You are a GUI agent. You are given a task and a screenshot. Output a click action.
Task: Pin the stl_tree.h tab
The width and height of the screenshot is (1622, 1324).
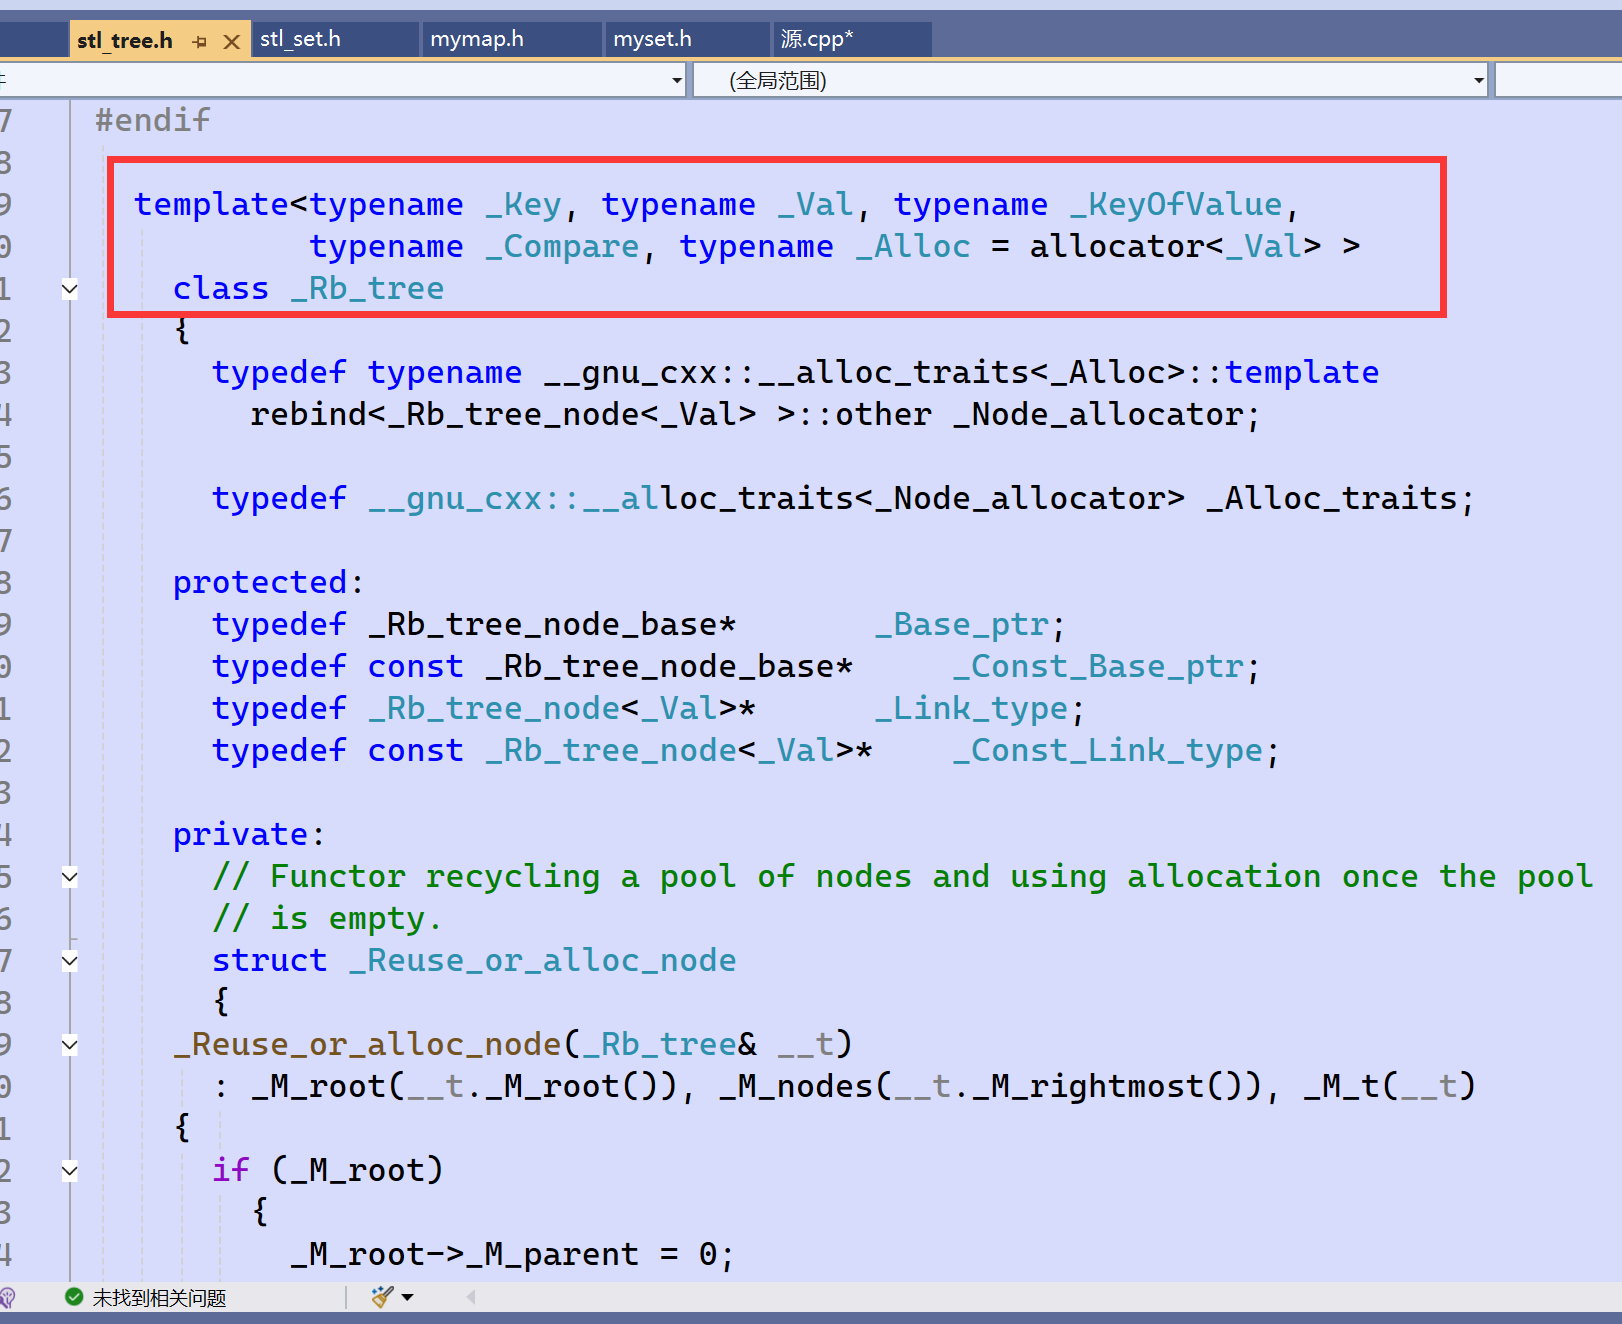[x=200, y=42]
